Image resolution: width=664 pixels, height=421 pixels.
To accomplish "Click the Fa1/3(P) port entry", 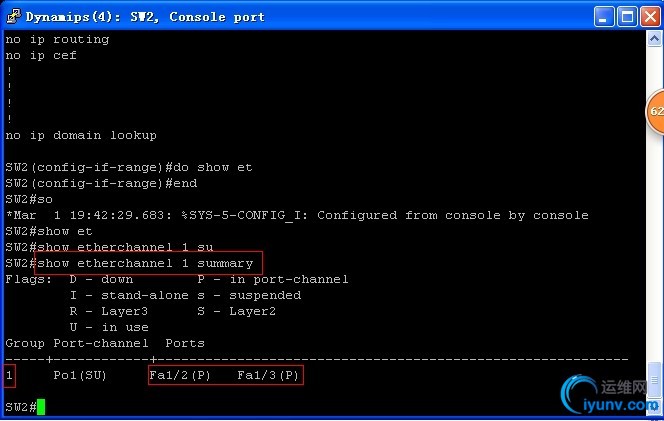I will (268, 375).
